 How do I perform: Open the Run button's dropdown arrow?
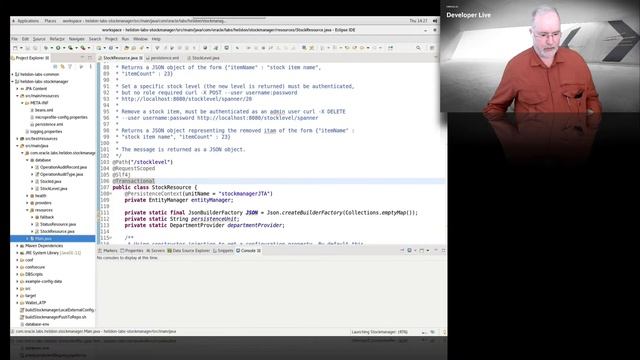[x=63, y=48]
